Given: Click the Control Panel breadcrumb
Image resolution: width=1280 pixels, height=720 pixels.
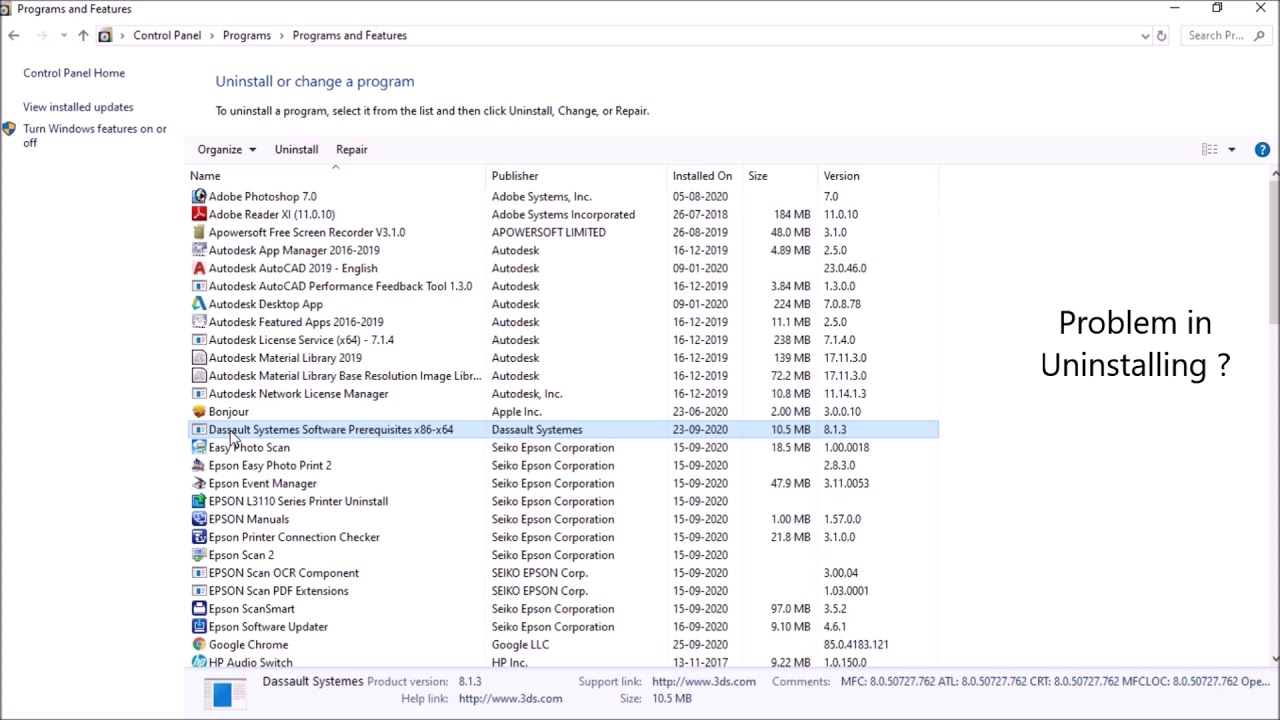Looking at the screenshot, I should pyautogui.click(x=167, y=36).
